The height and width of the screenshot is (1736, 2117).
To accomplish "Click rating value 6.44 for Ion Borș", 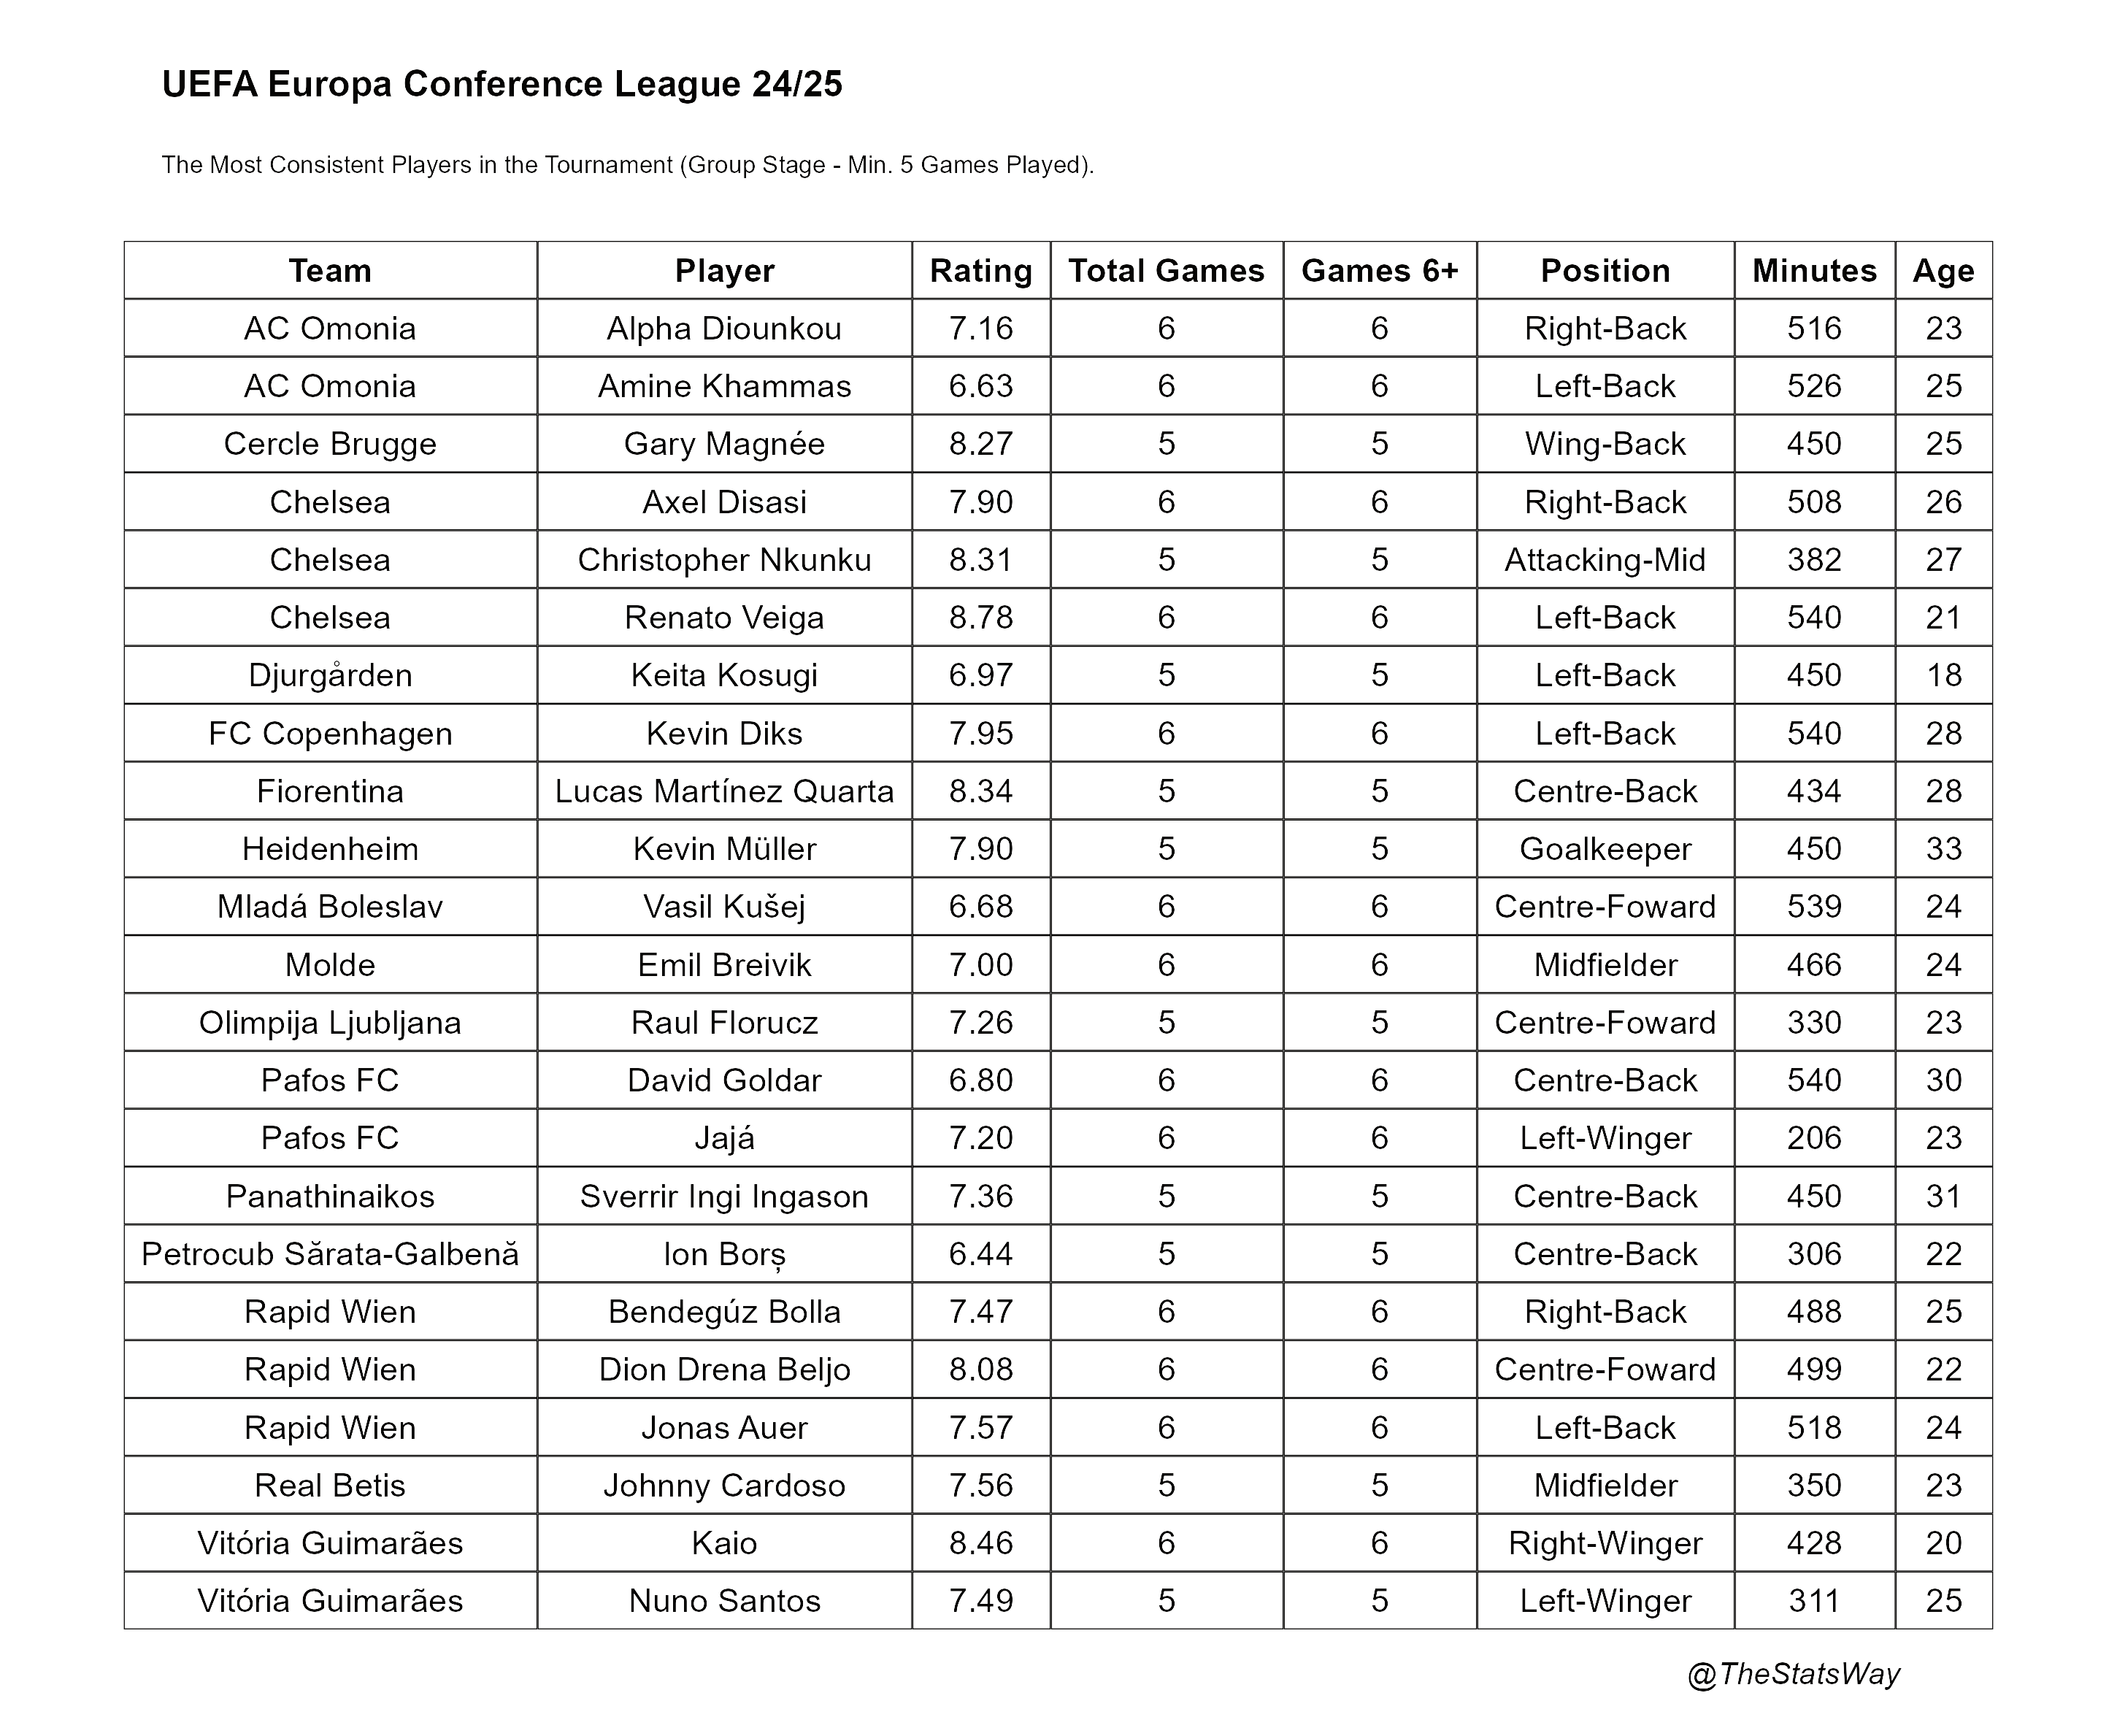I will (x=981, y=1255).
